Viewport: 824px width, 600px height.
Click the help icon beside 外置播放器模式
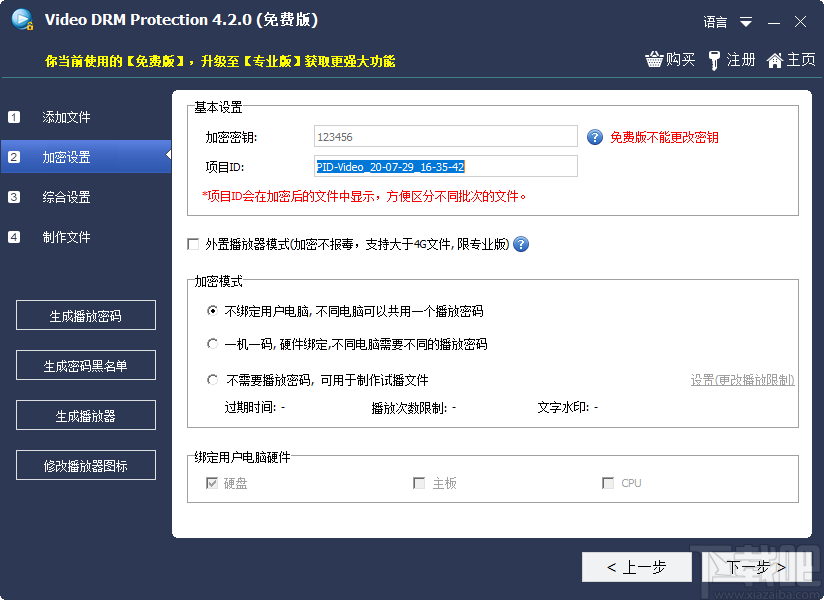coord(519,243)
